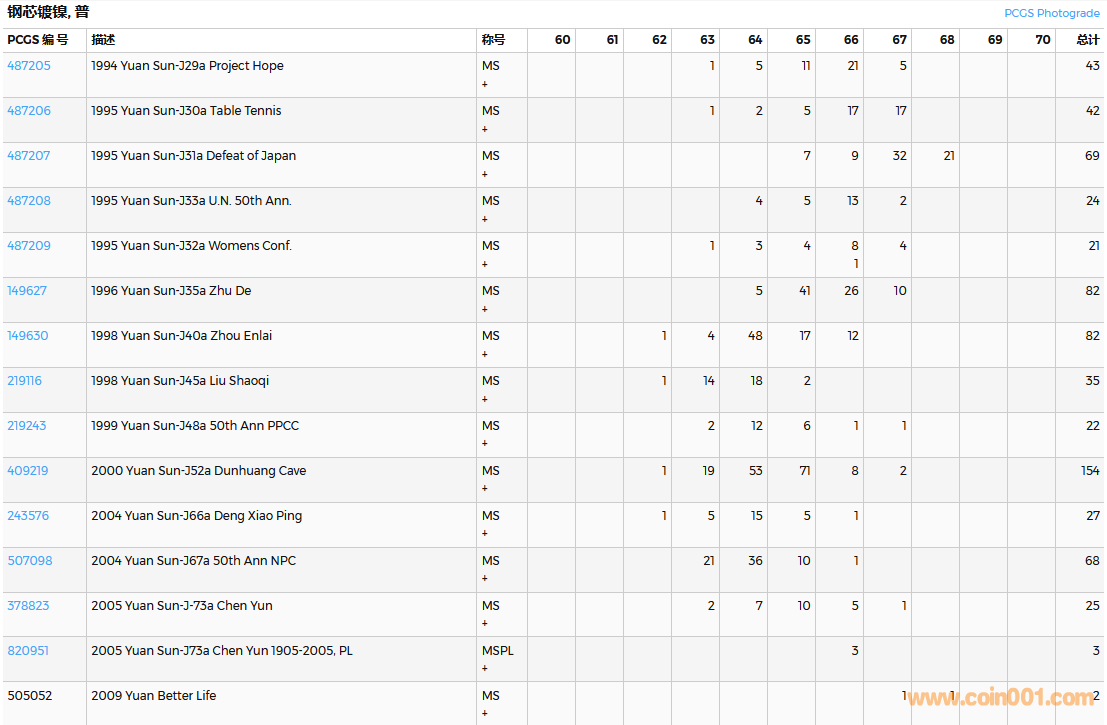This screenshot has height=725, width=1107.
Task: Open the PCGS Photograde link
Action: (x=1051, y=13)
